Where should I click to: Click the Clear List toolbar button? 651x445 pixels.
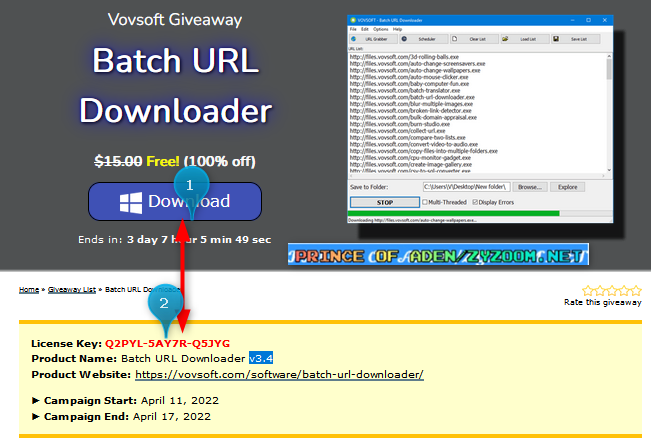(475, 39)
